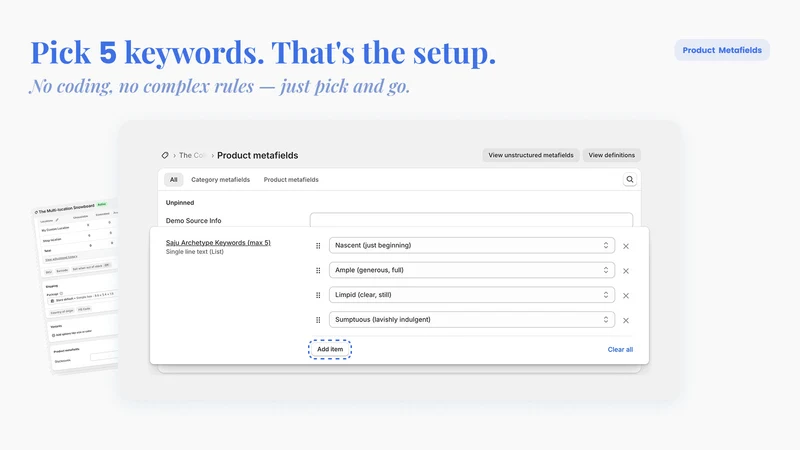
Task: Grab drag handle for Ample keyword row
Action: [318, 270]
